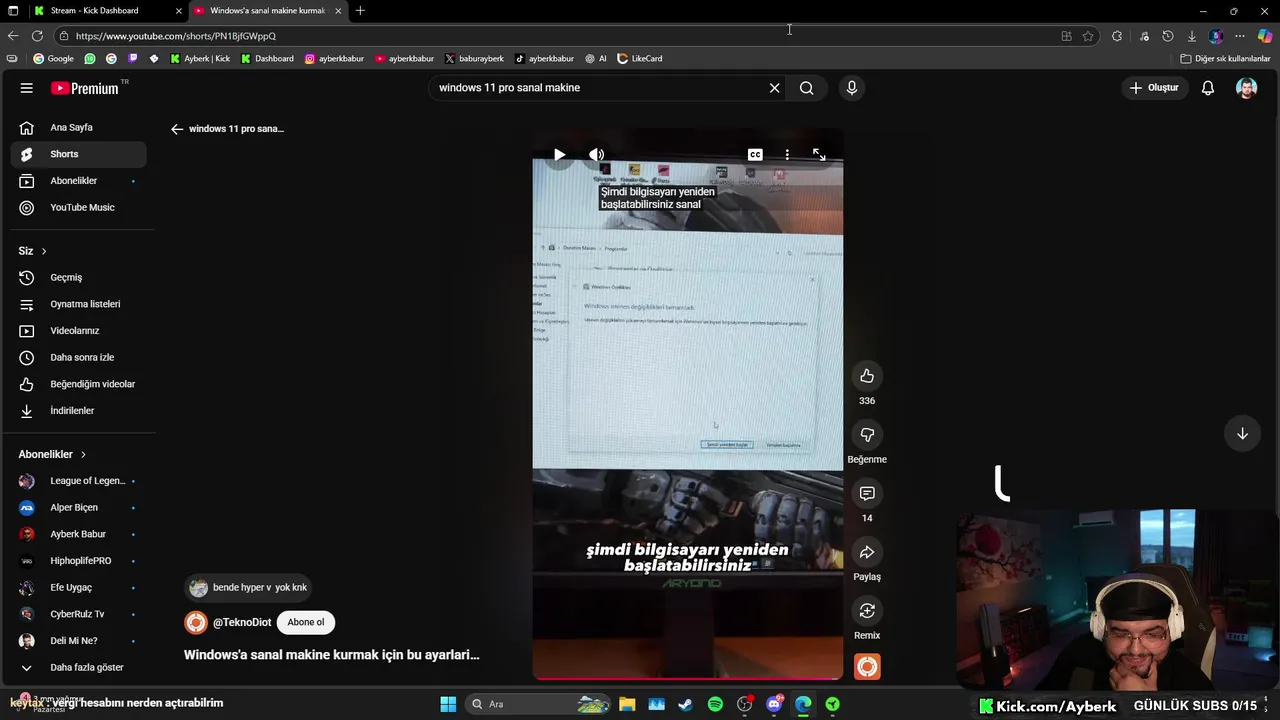Expand the Siz section chevron
The image size is (1280, 720).
[x=44, y=251]
